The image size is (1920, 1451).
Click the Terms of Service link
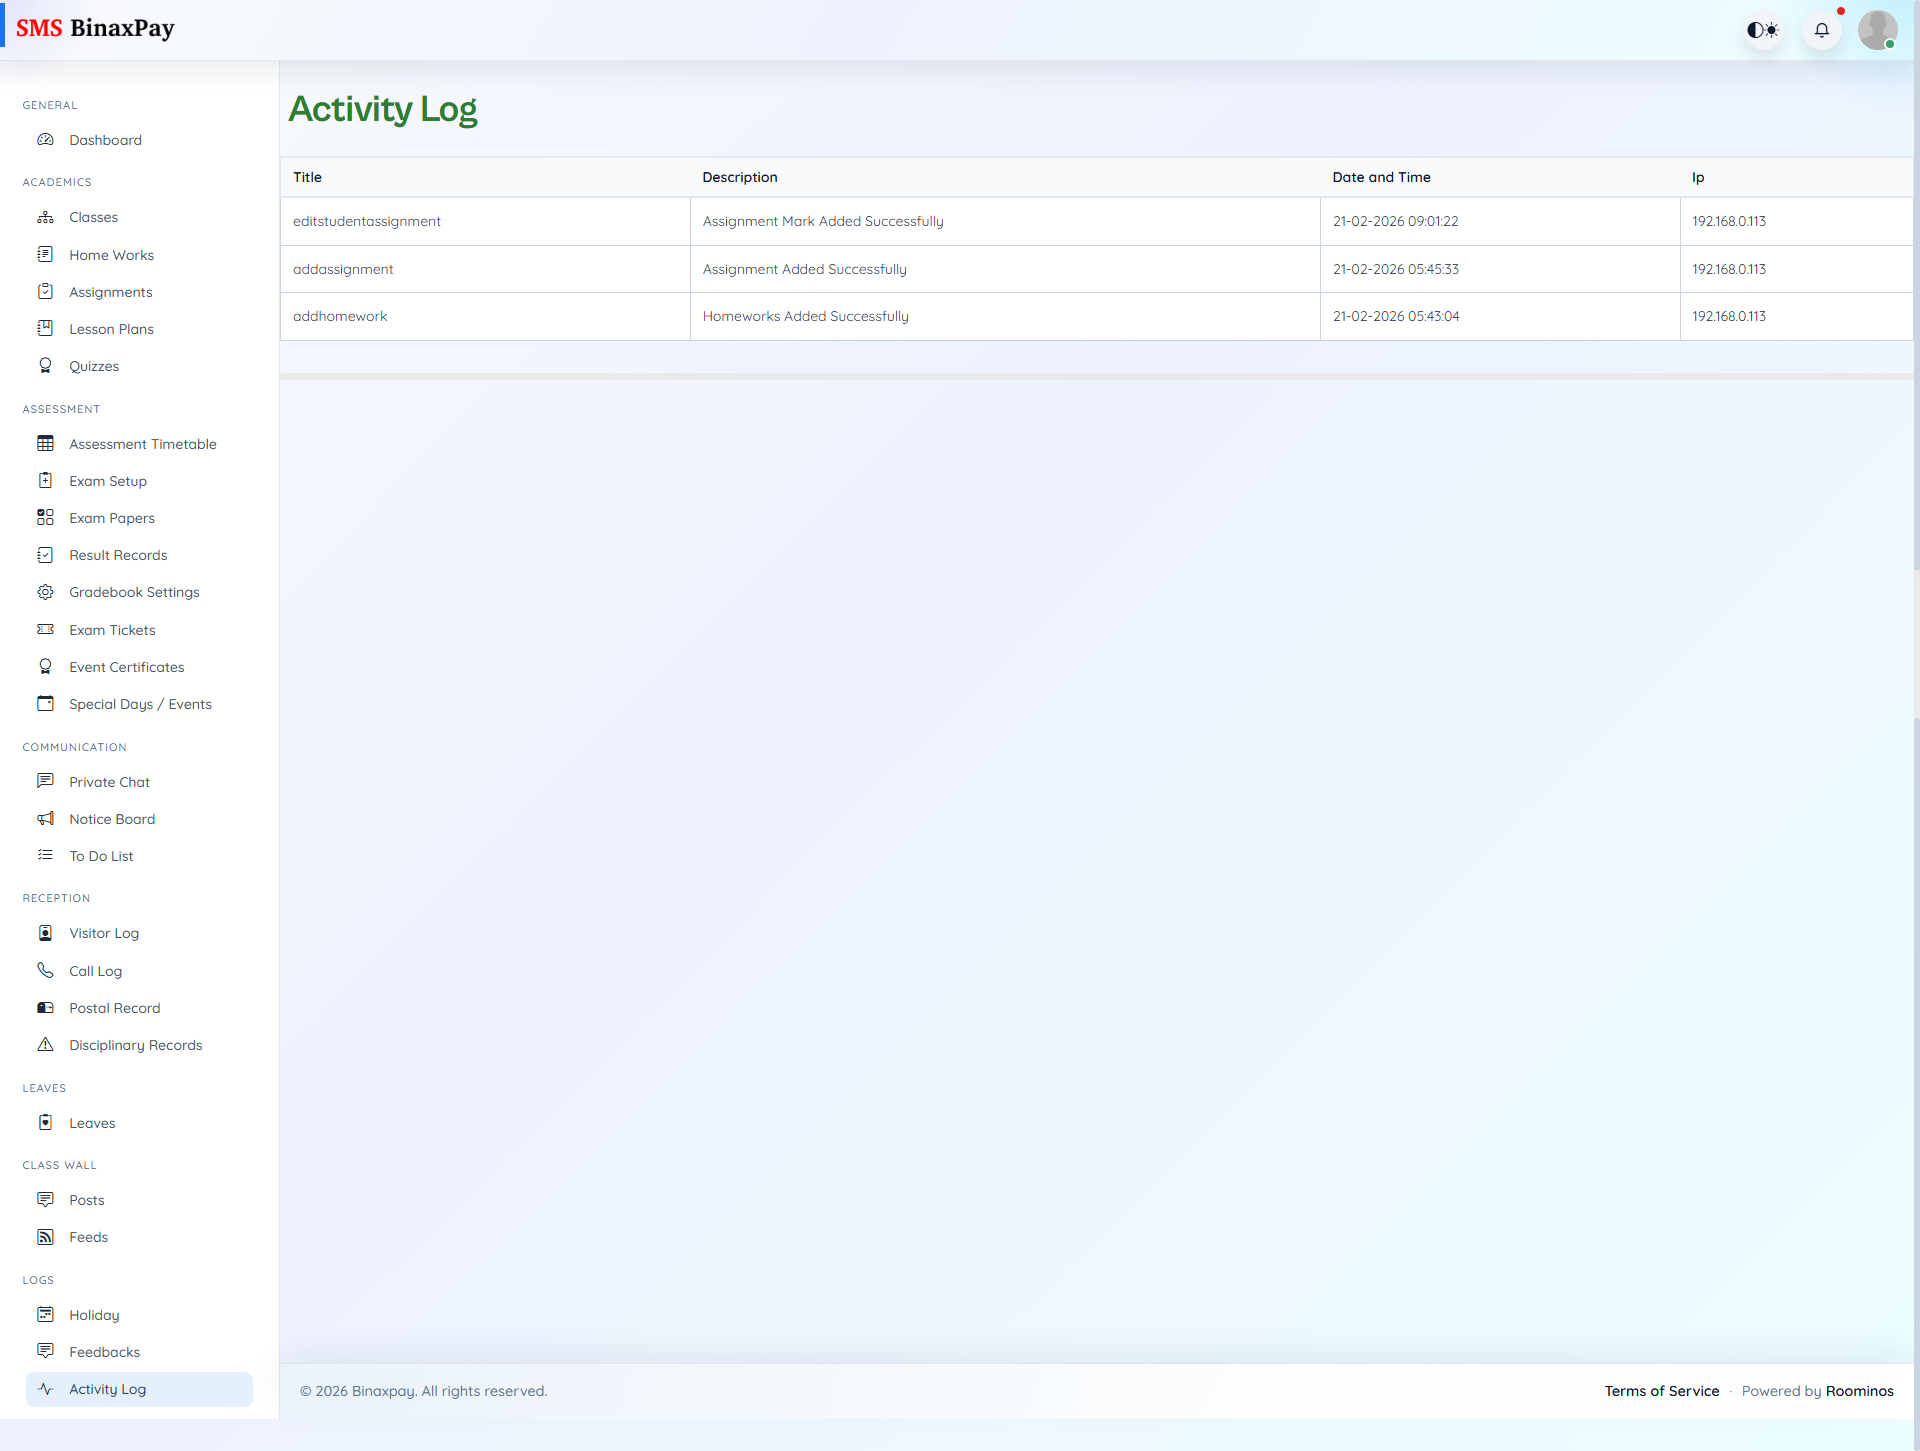click(x=1662, y=1390)
